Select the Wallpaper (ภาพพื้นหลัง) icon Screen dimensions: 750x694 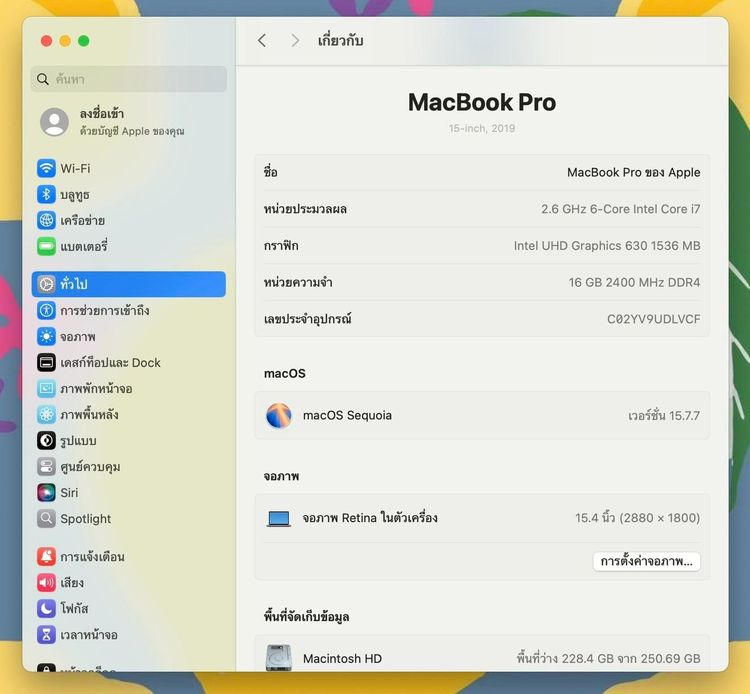coord(46,414)
